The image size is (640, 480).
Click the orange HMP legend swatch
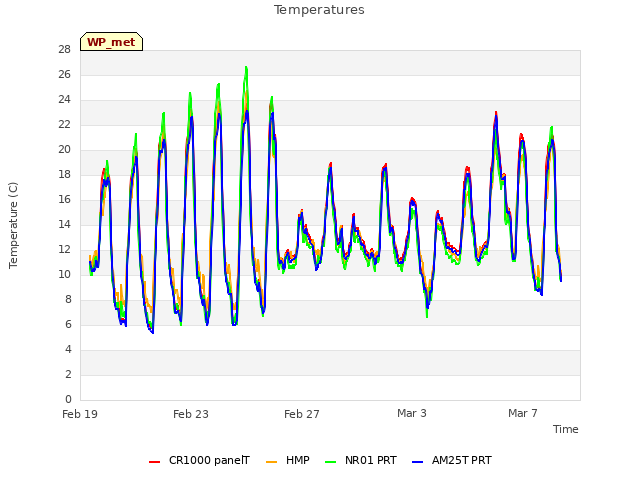point(271,462)
